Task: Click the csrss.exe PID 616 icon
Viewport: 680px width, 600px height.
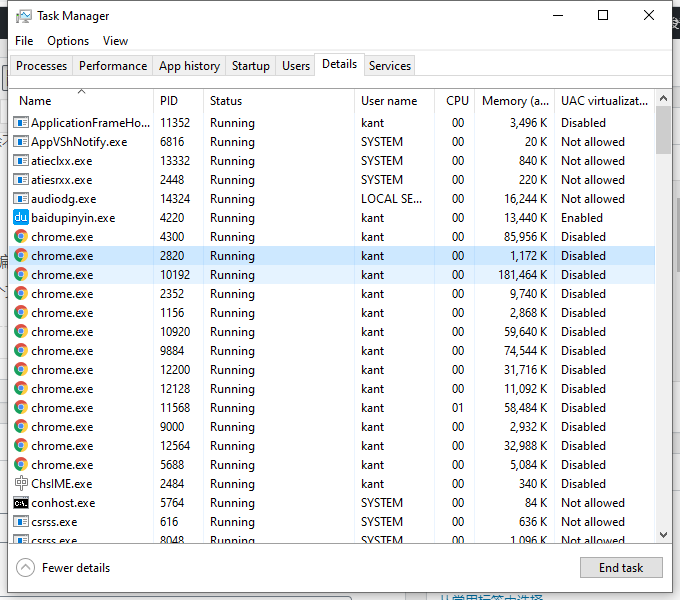Action: [21, 522]
